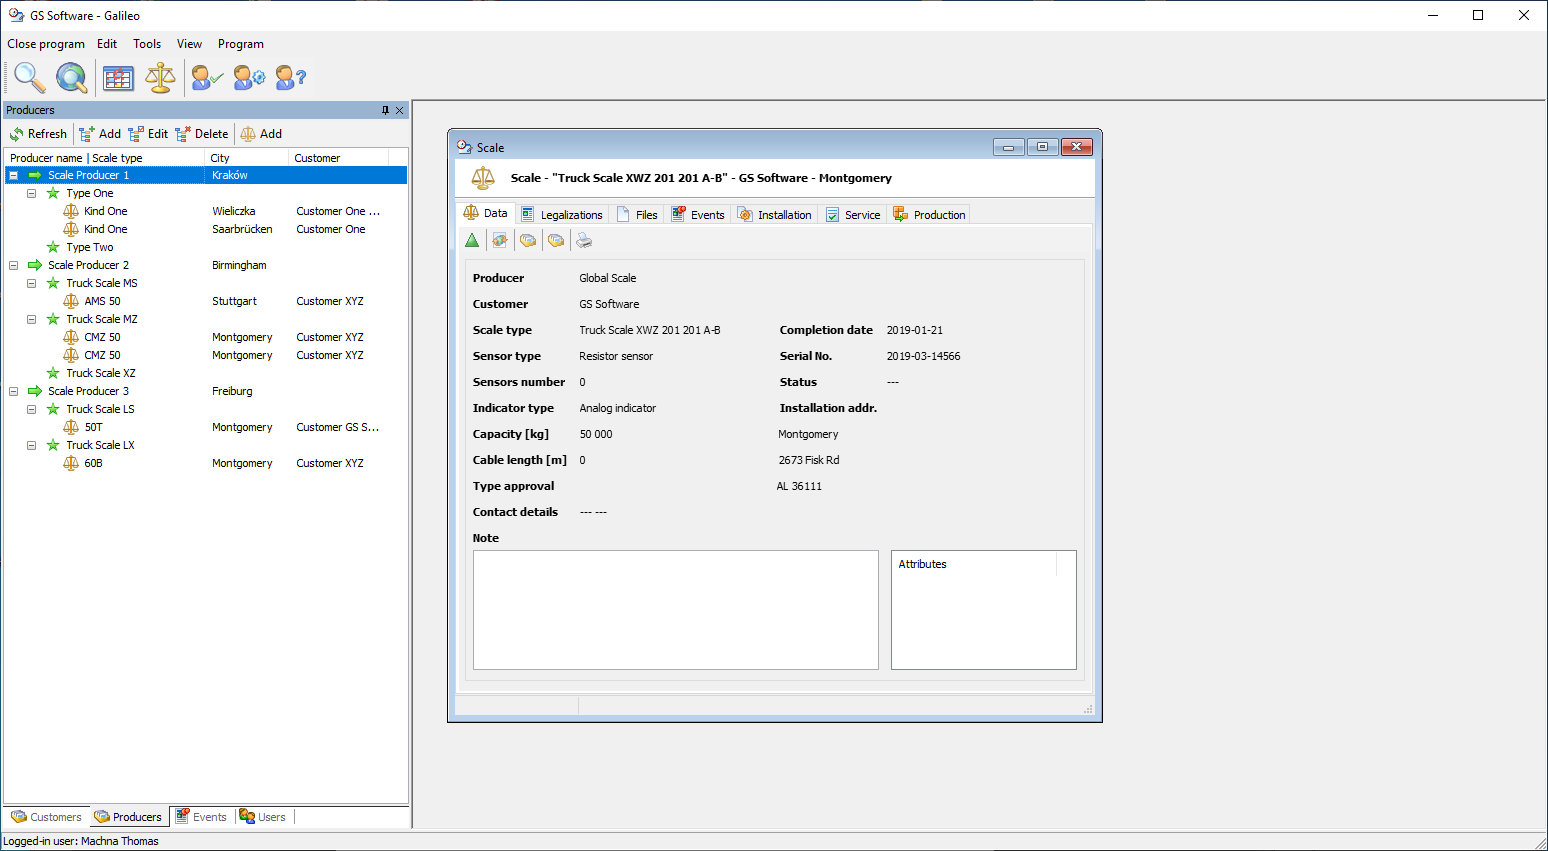Open the globe search tool

coord(71,77)
